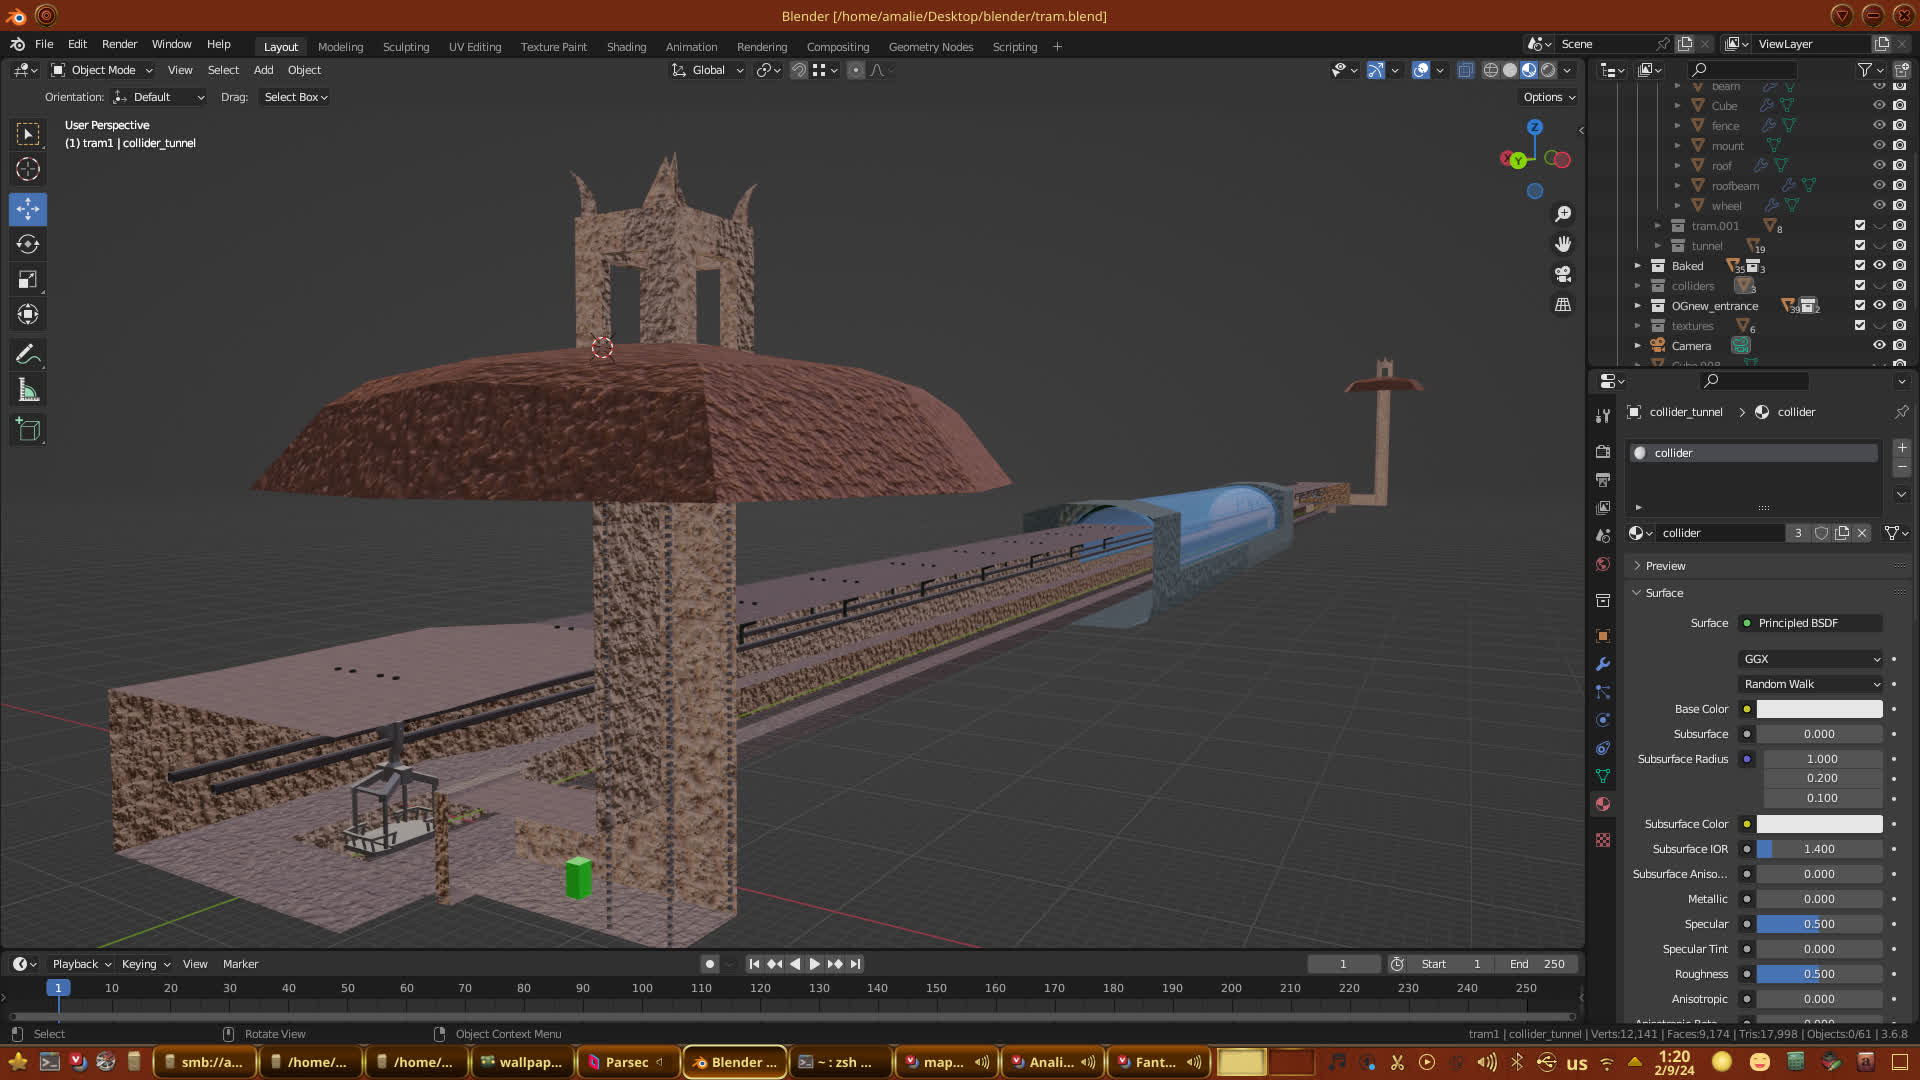The width and height of the screenshot is (1920, 1080).
Task: Open the Parsec taskbar window
Action: coord(626,1062)
